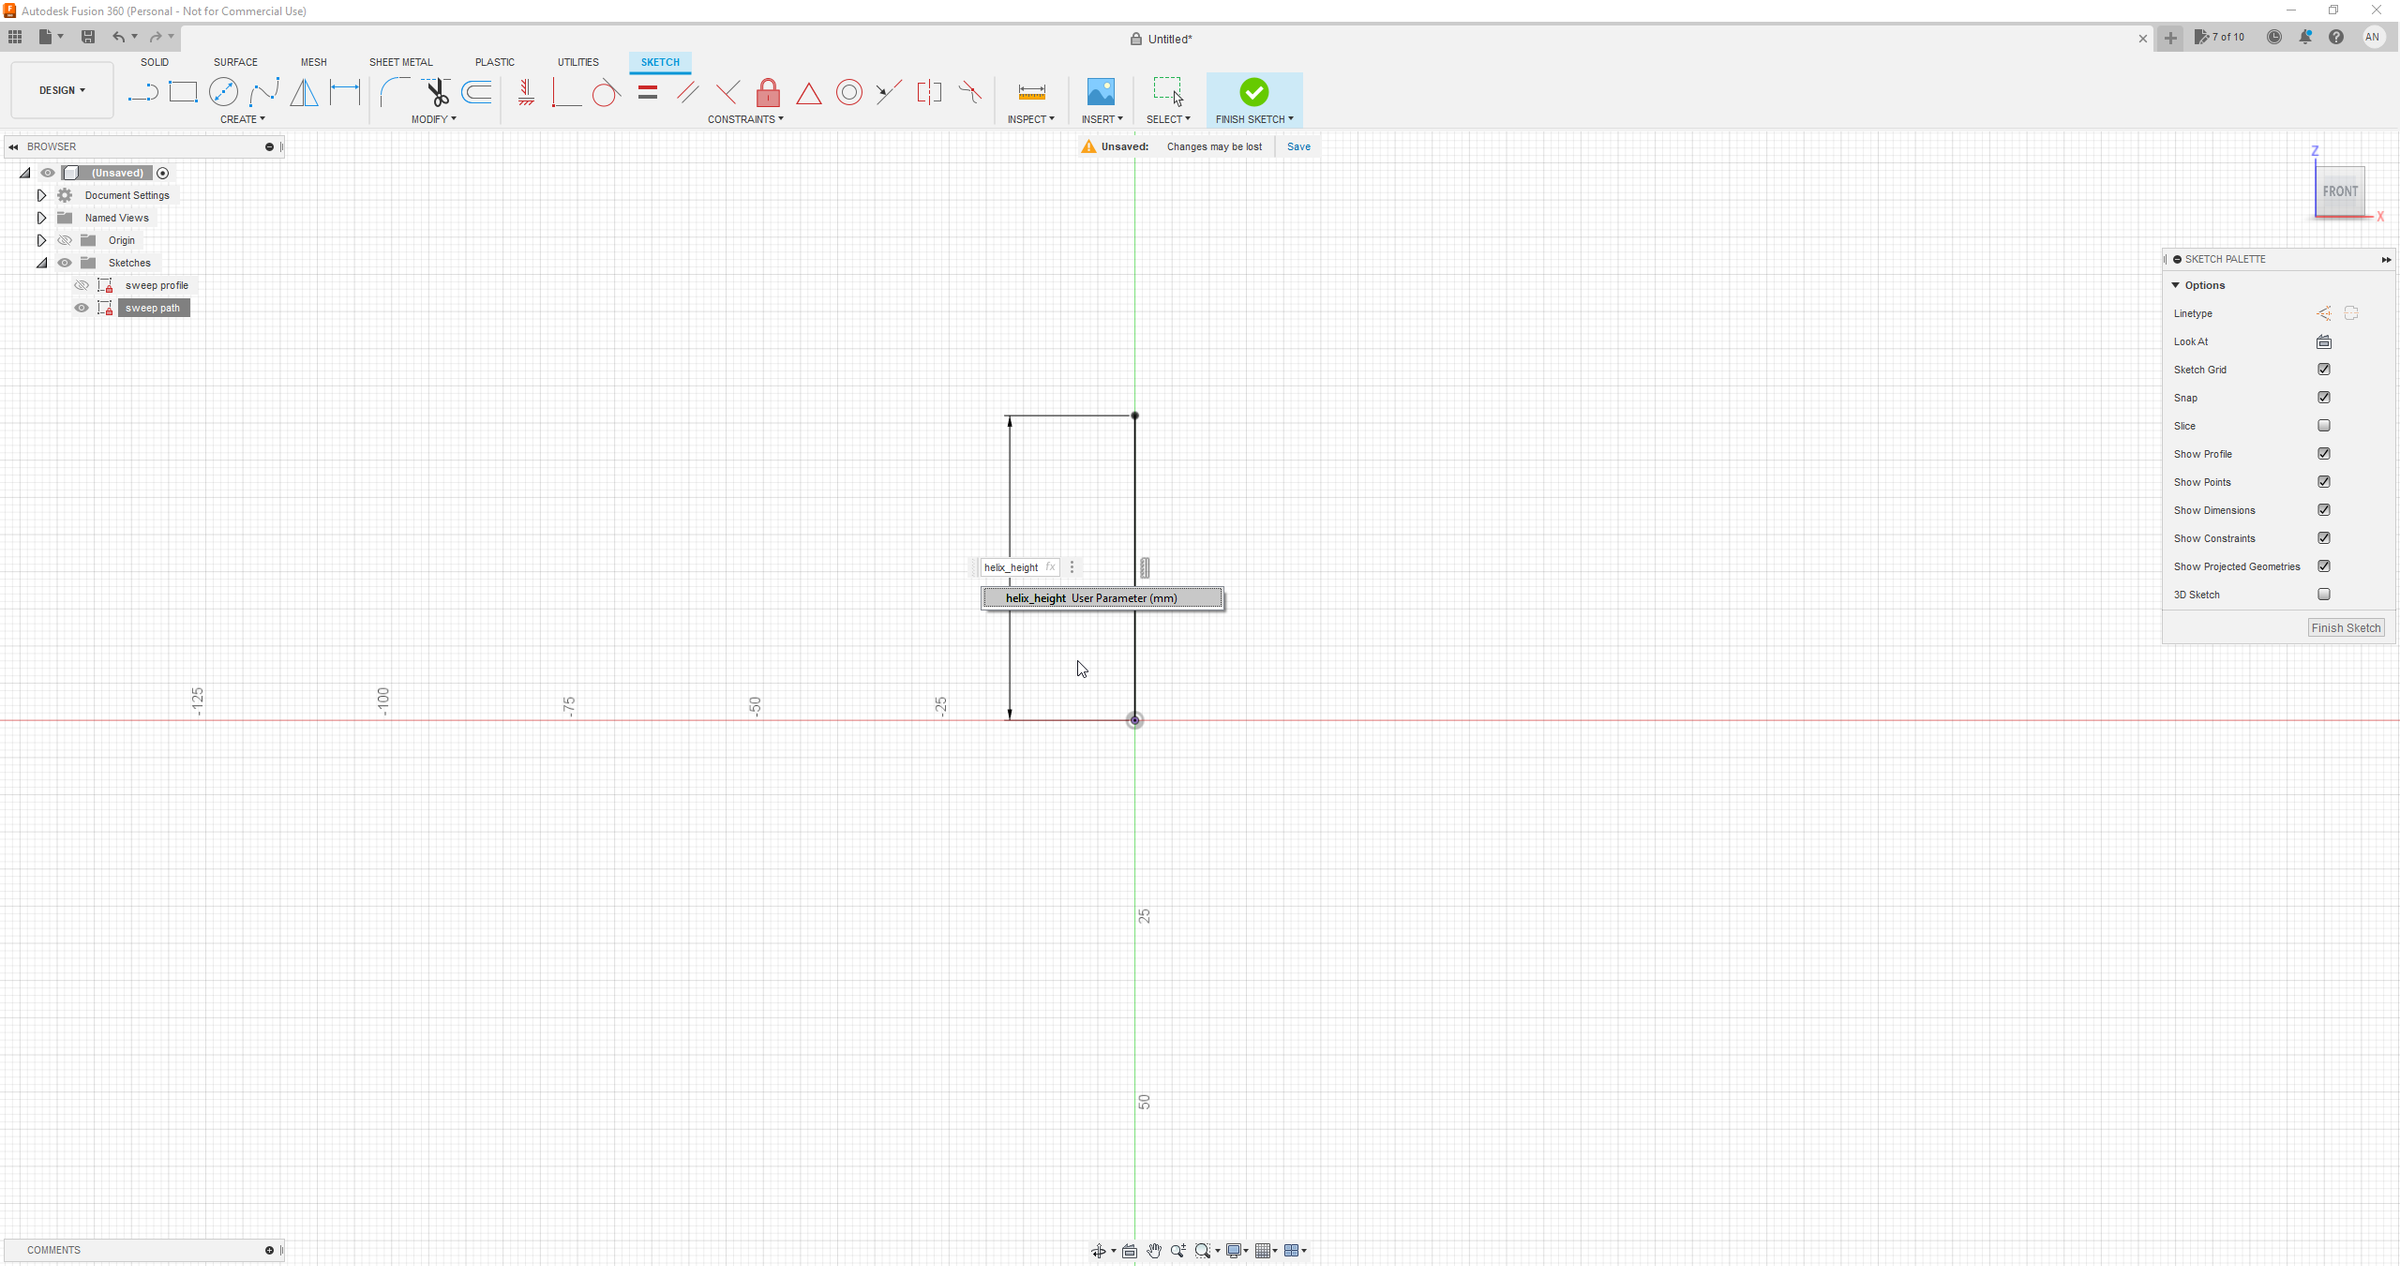Uncheck the Sketch Grid checkbox
The image size is (2400, 1266).
[2324, 370]
